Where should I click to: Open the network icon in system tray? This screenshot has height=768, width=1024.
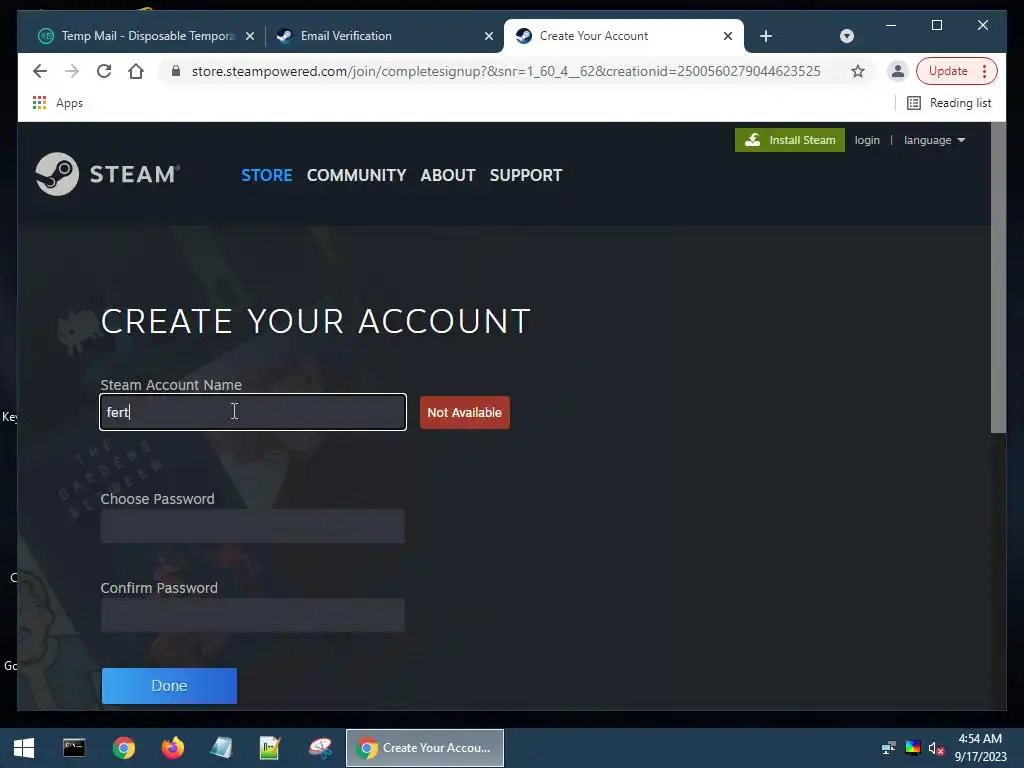coord(888,748)
